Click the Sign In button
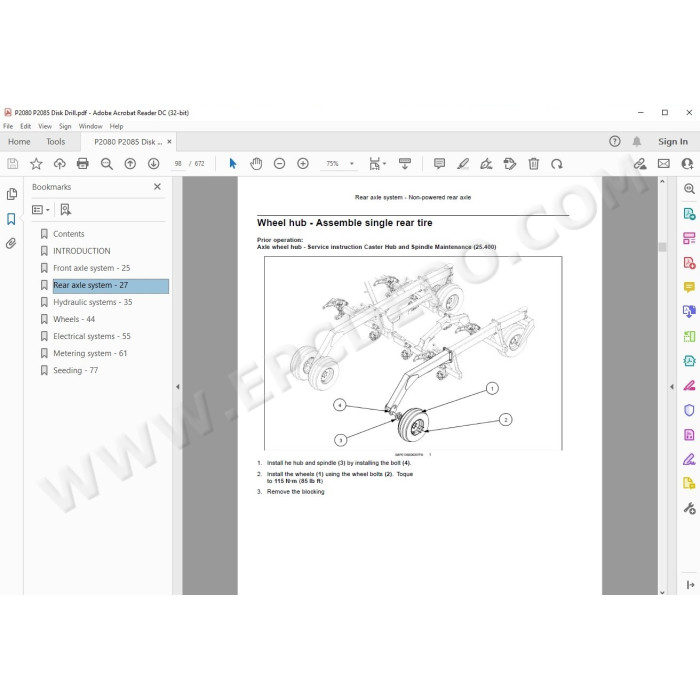 pyautogui.click(x=673, y=142)
